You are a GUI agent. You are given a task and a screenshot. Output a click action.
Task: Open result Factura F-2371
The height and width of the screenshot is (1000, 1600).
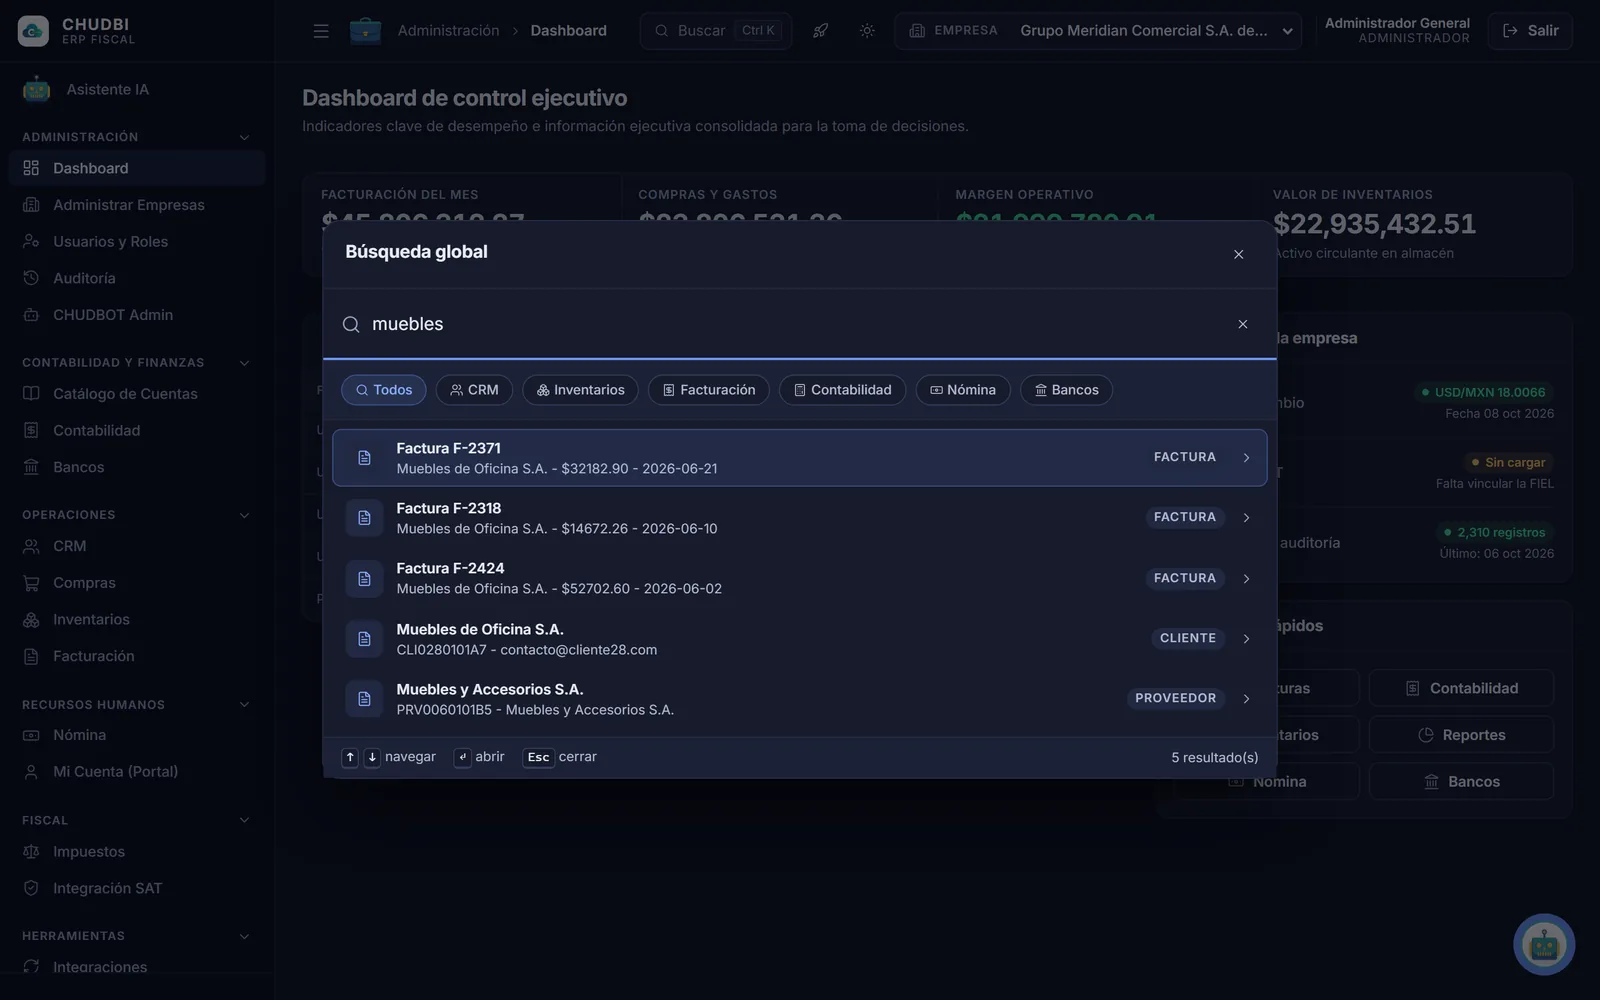coord(799,458)
